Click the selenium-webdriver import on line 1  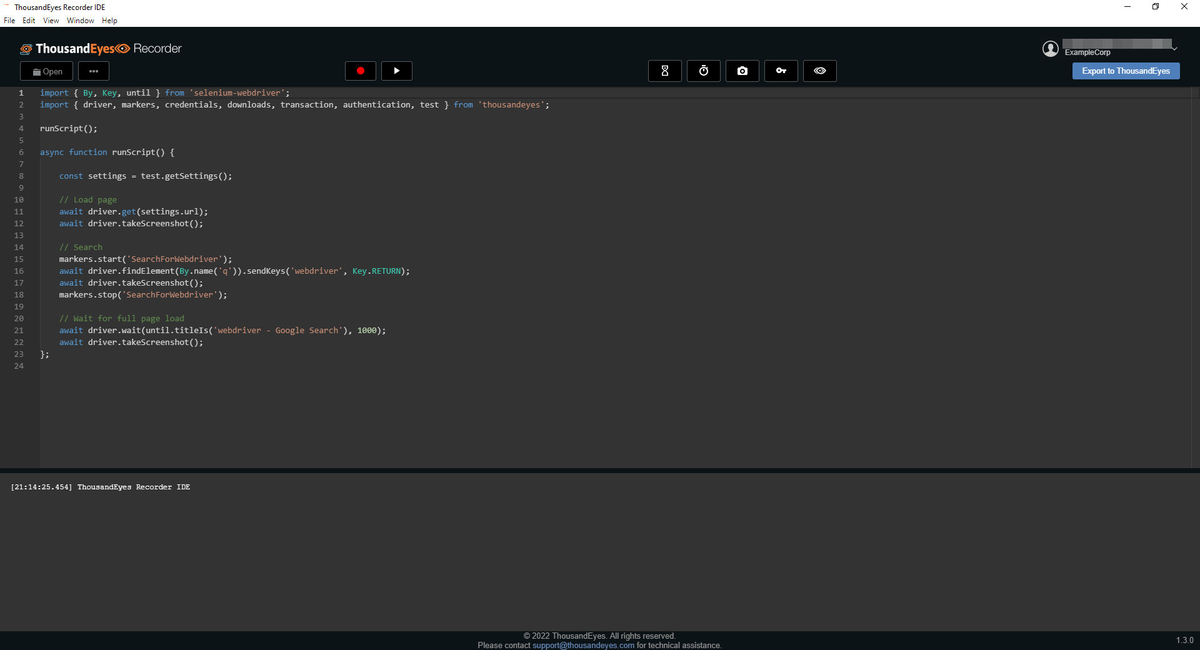click(x=165, y=93)
